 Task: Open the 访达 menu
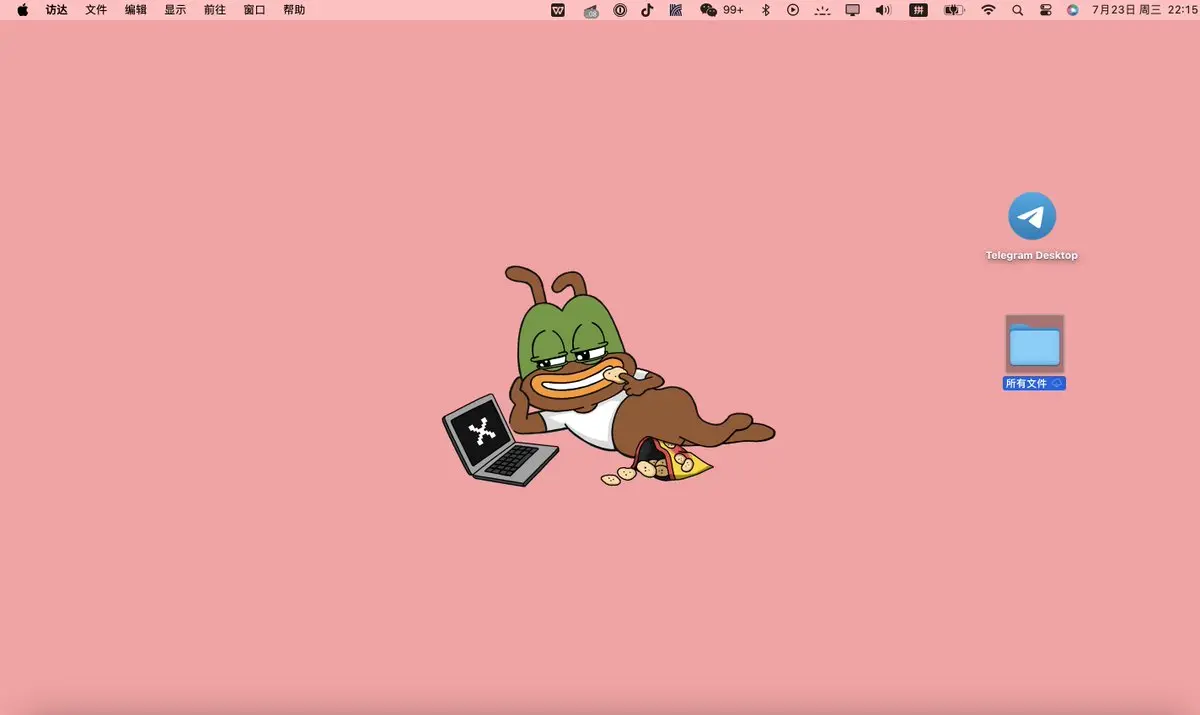click(x=57, y=10)
